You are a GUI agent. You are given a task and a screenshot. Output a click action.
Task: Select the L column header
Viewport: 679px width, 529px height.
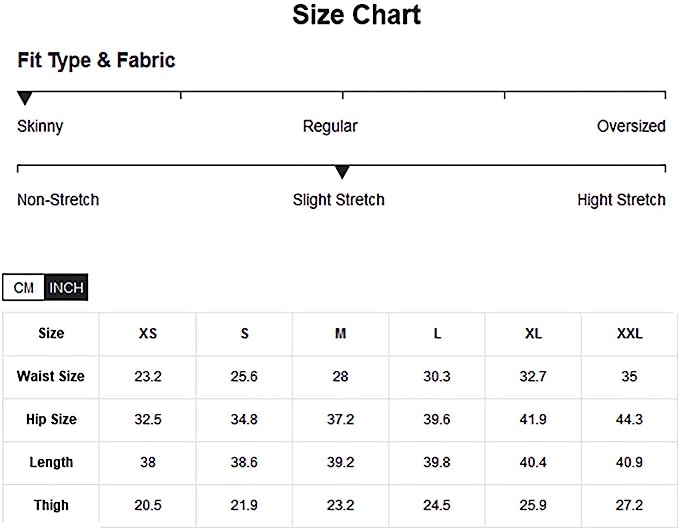(x=437, y=334)
